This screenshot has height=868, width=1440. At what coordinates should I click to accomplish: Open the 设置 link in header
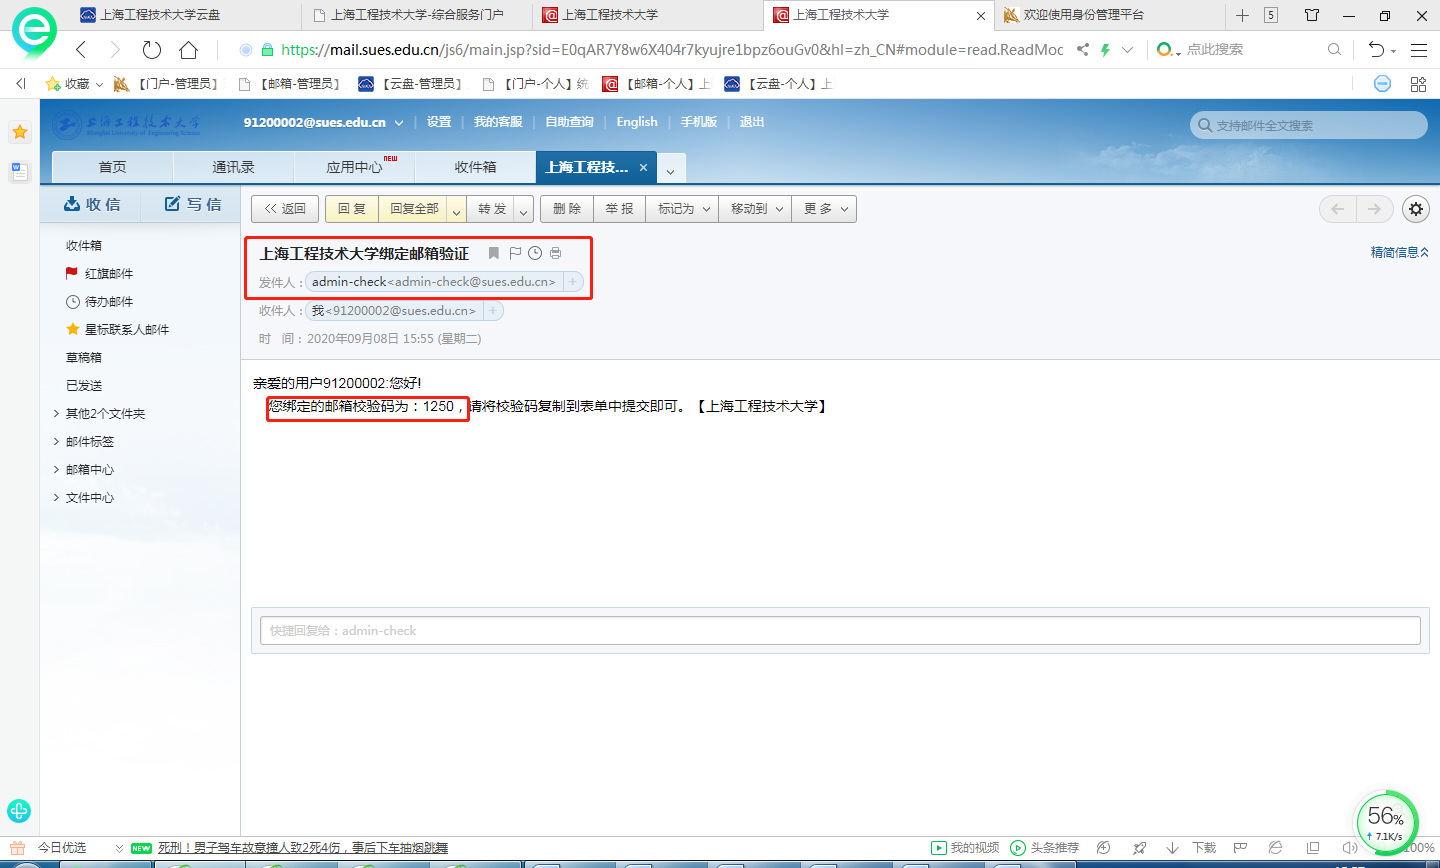(x=439, y=122)
